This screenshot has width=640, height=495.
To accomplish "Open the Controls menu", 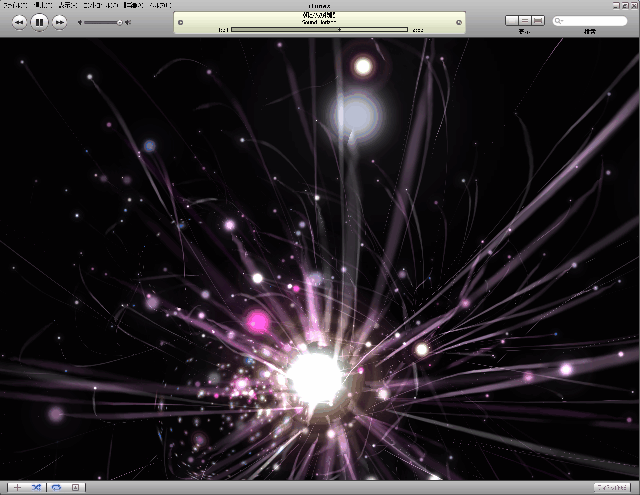I will 101,5.
